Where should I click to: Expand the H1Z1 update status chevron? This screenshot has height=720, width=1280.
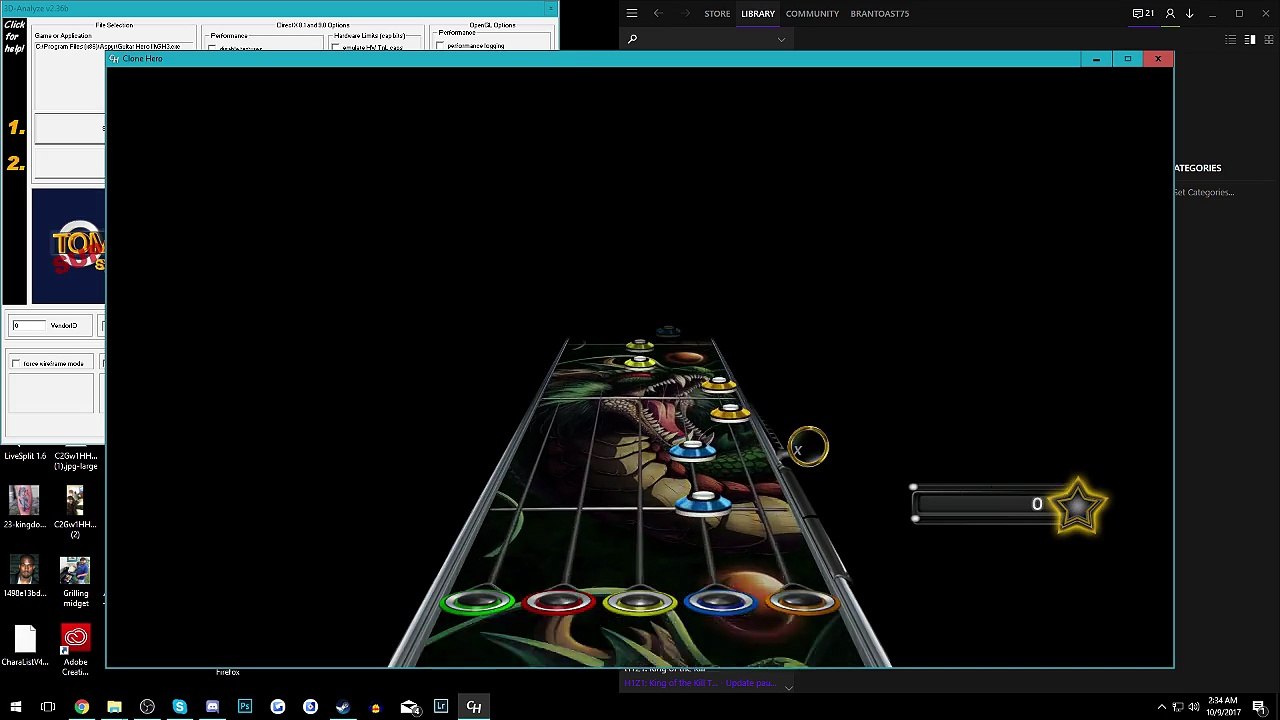coord(788,686)
